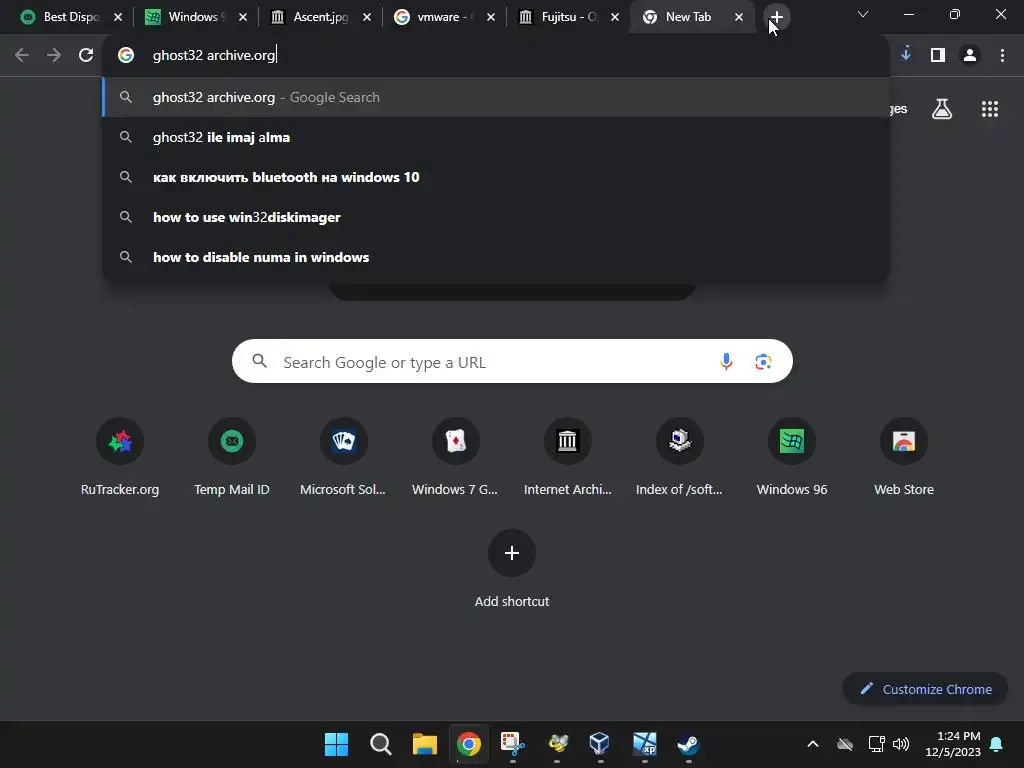Open Temp Mail ID shortcut

click(x=231, y=457)
